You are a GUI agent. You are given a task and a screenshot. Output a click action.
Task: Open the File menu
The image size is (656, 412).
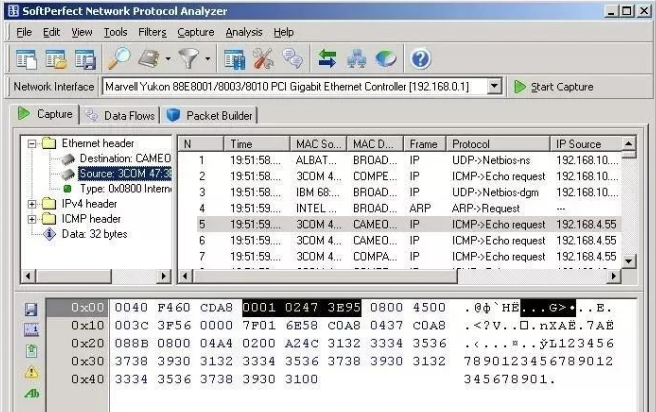tap(24, 32)
